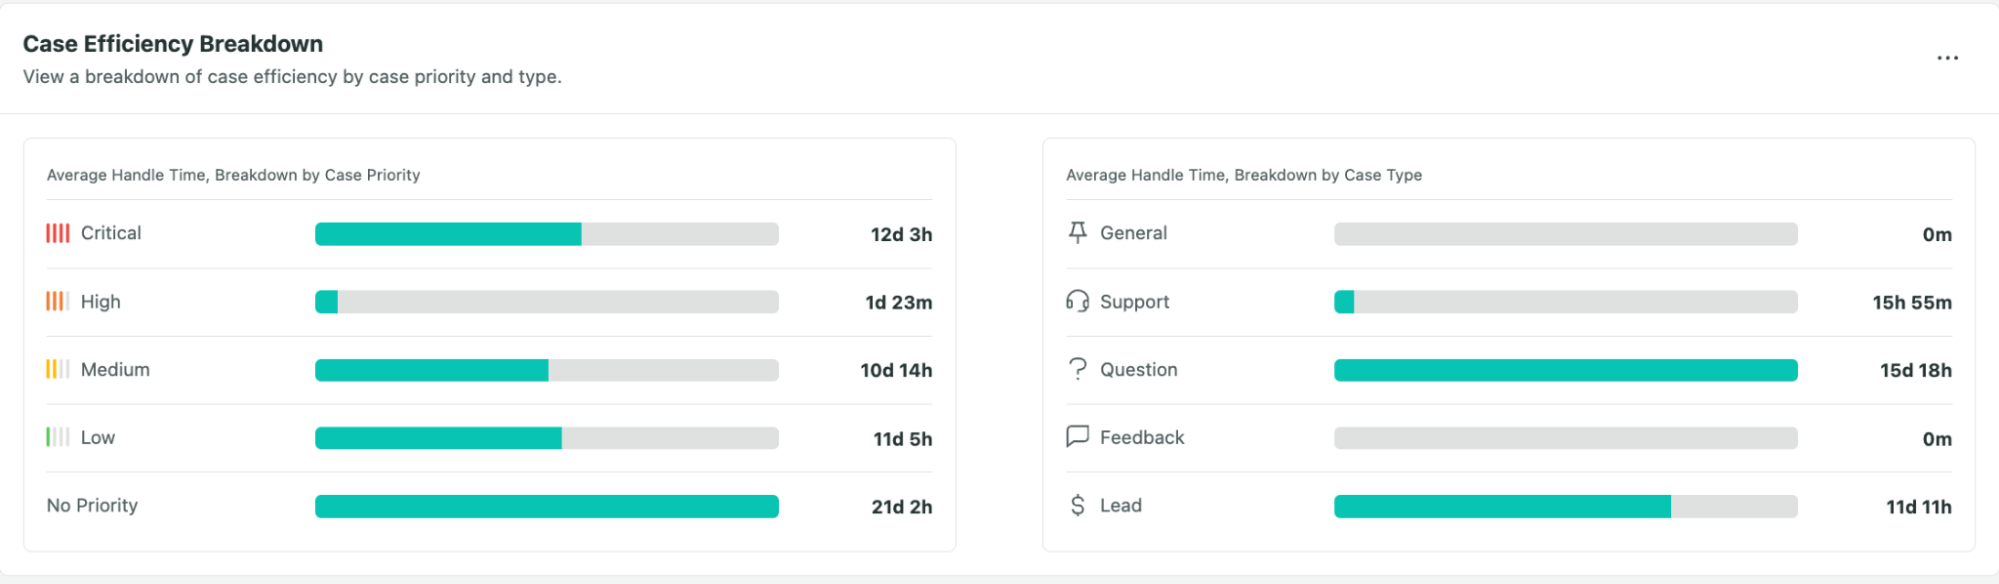Click the Case Efficiency Breakdown title
This screenshot has width=1999, height=584.
point(172,43)
